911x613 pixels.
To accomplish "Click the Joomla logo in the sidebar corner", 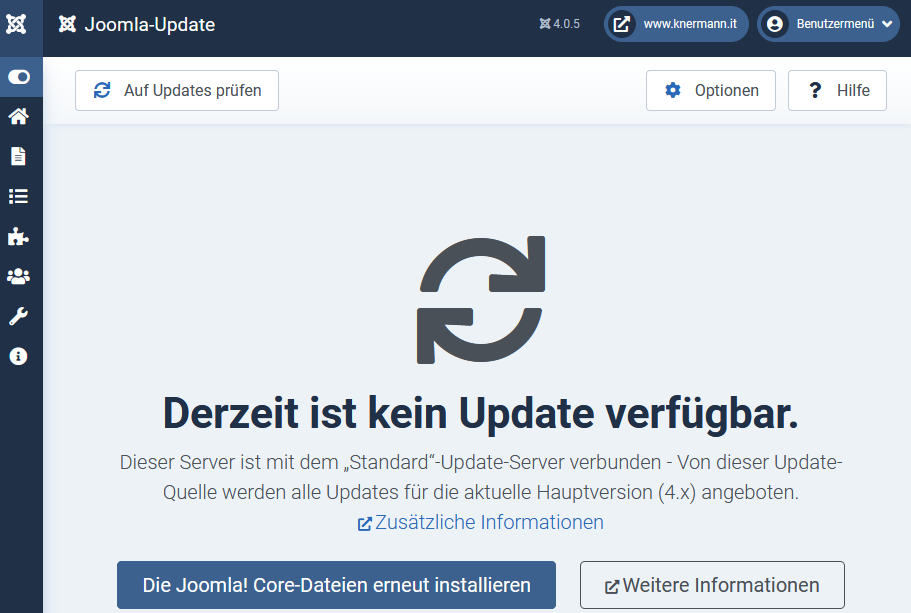I will [16, 24].
